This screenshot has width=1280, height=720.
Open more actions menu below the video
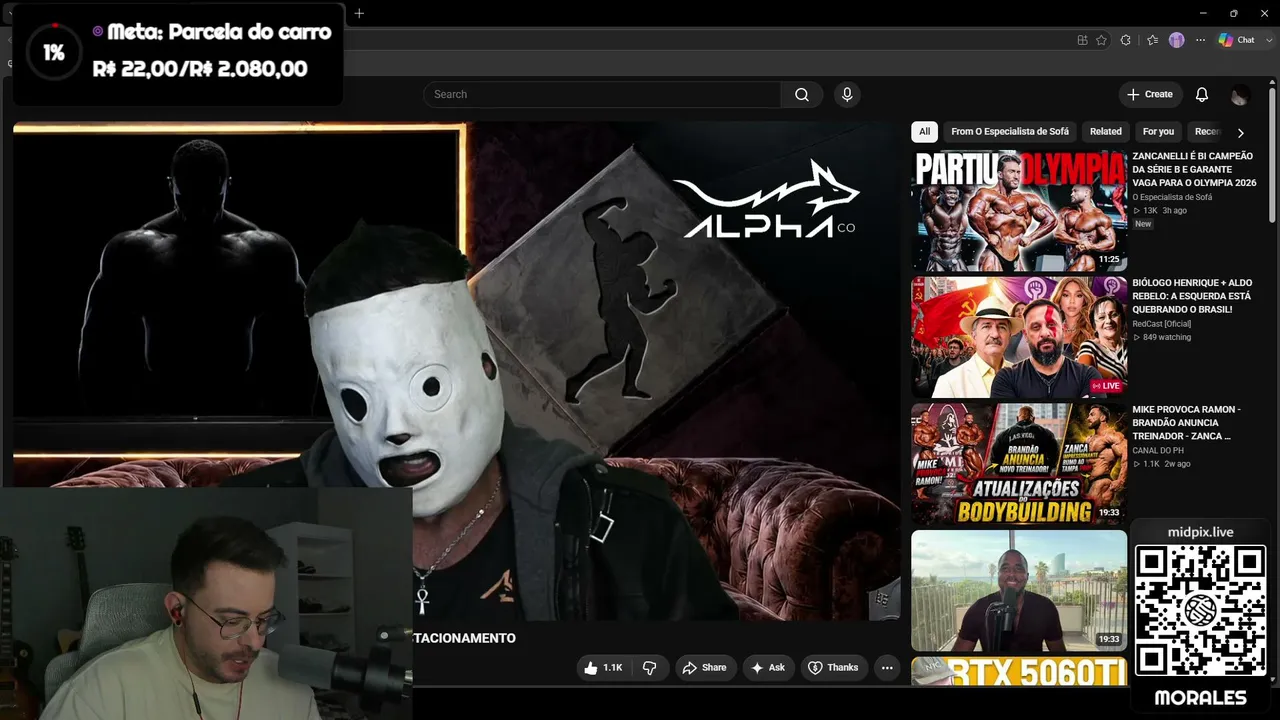pyautogui.click(x=886, y=667)
